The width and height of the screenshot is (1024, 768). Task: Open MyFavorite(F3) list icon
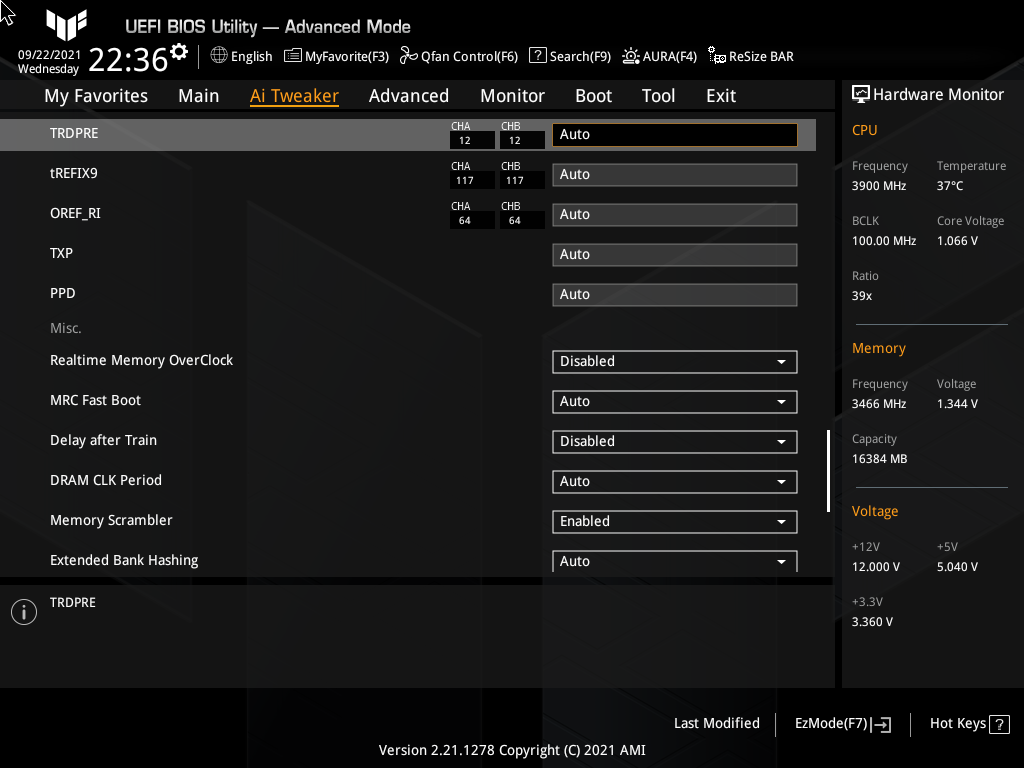tap(293, 56)
